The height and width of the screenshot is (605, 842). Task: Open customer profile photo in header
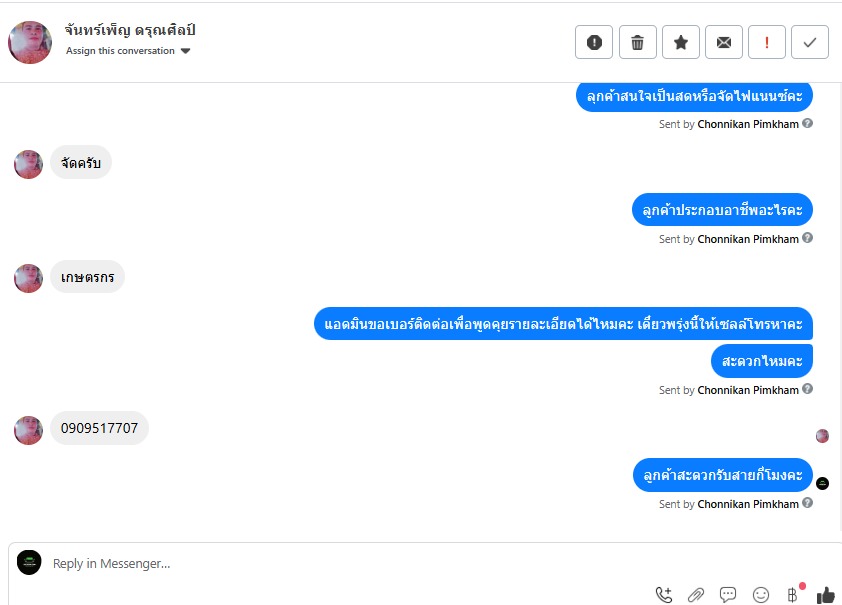coord(30,42)
